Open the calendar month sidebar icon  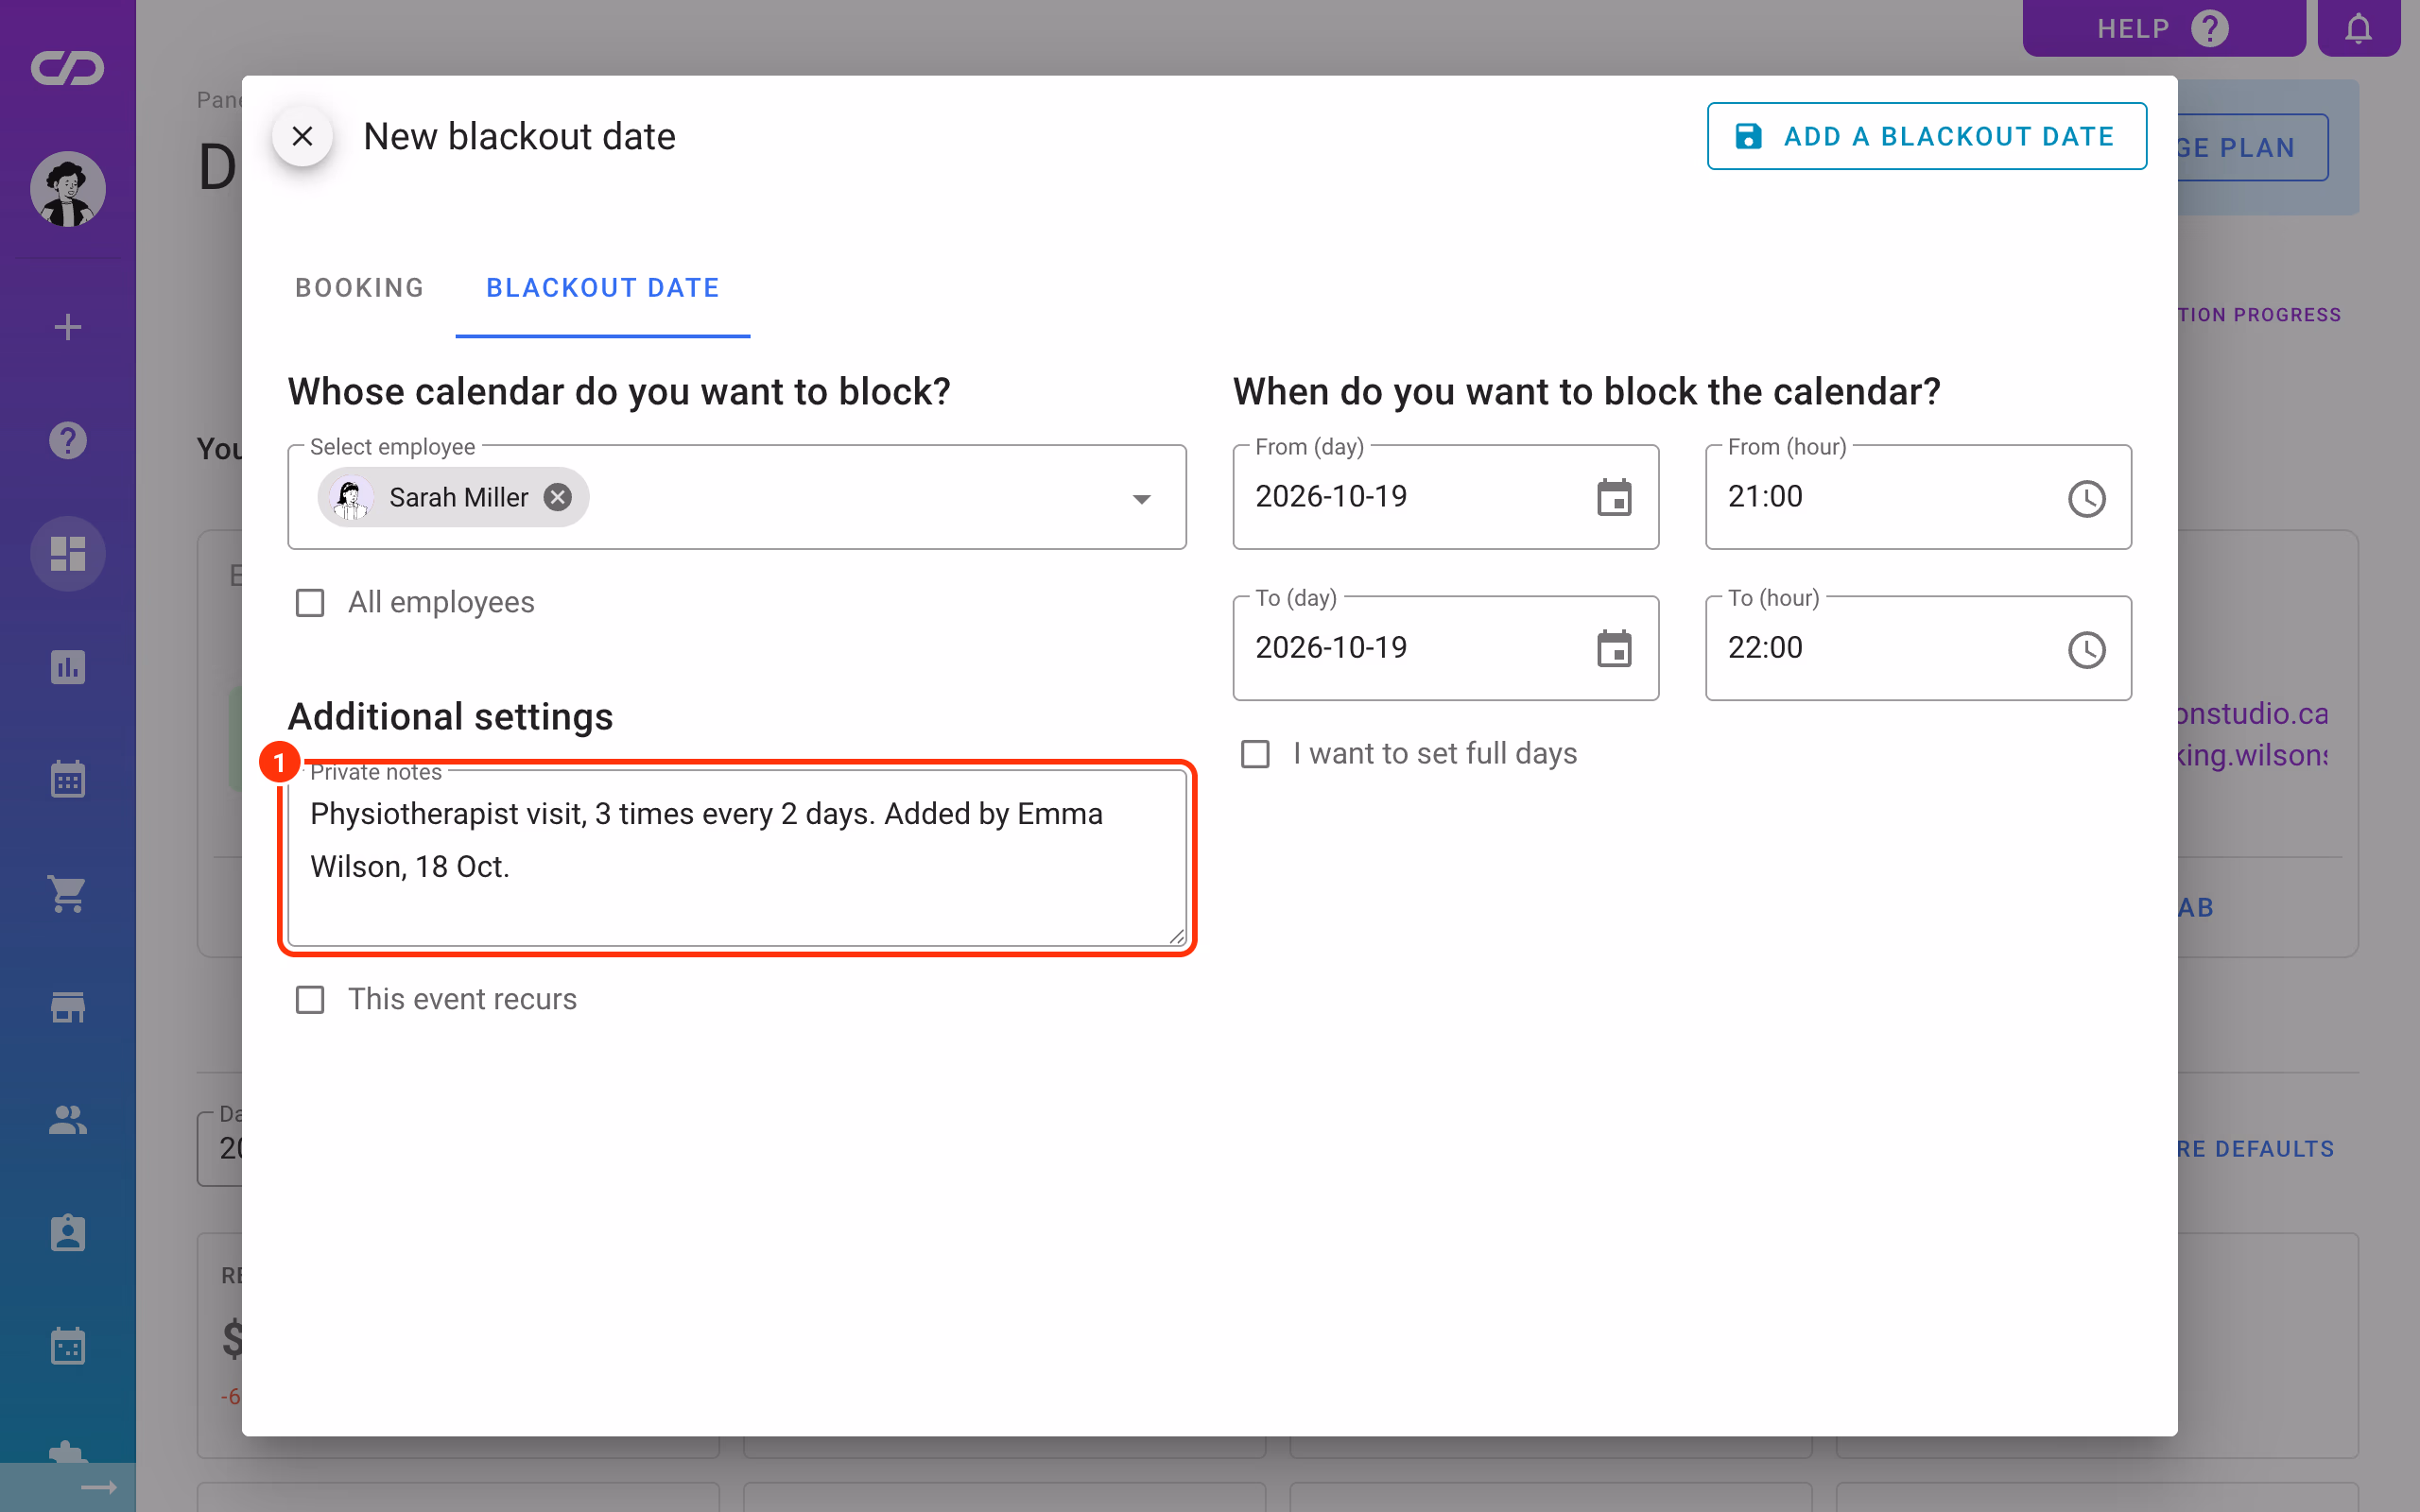68,780
